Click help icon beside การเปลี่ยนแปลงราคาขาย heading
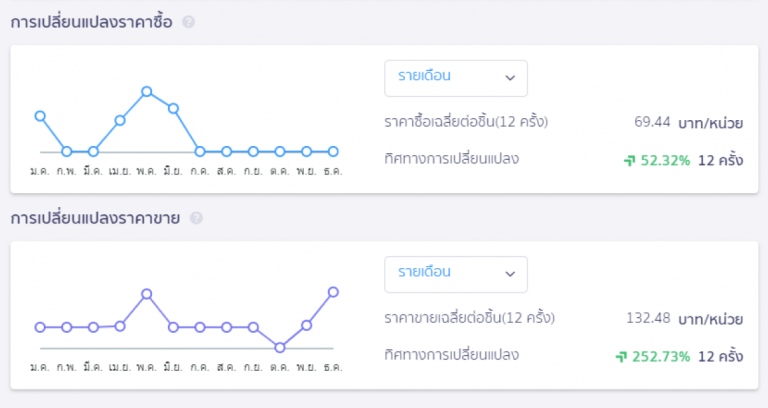Image resolution: width=768 pixels, height=408 pixels. 196,218
